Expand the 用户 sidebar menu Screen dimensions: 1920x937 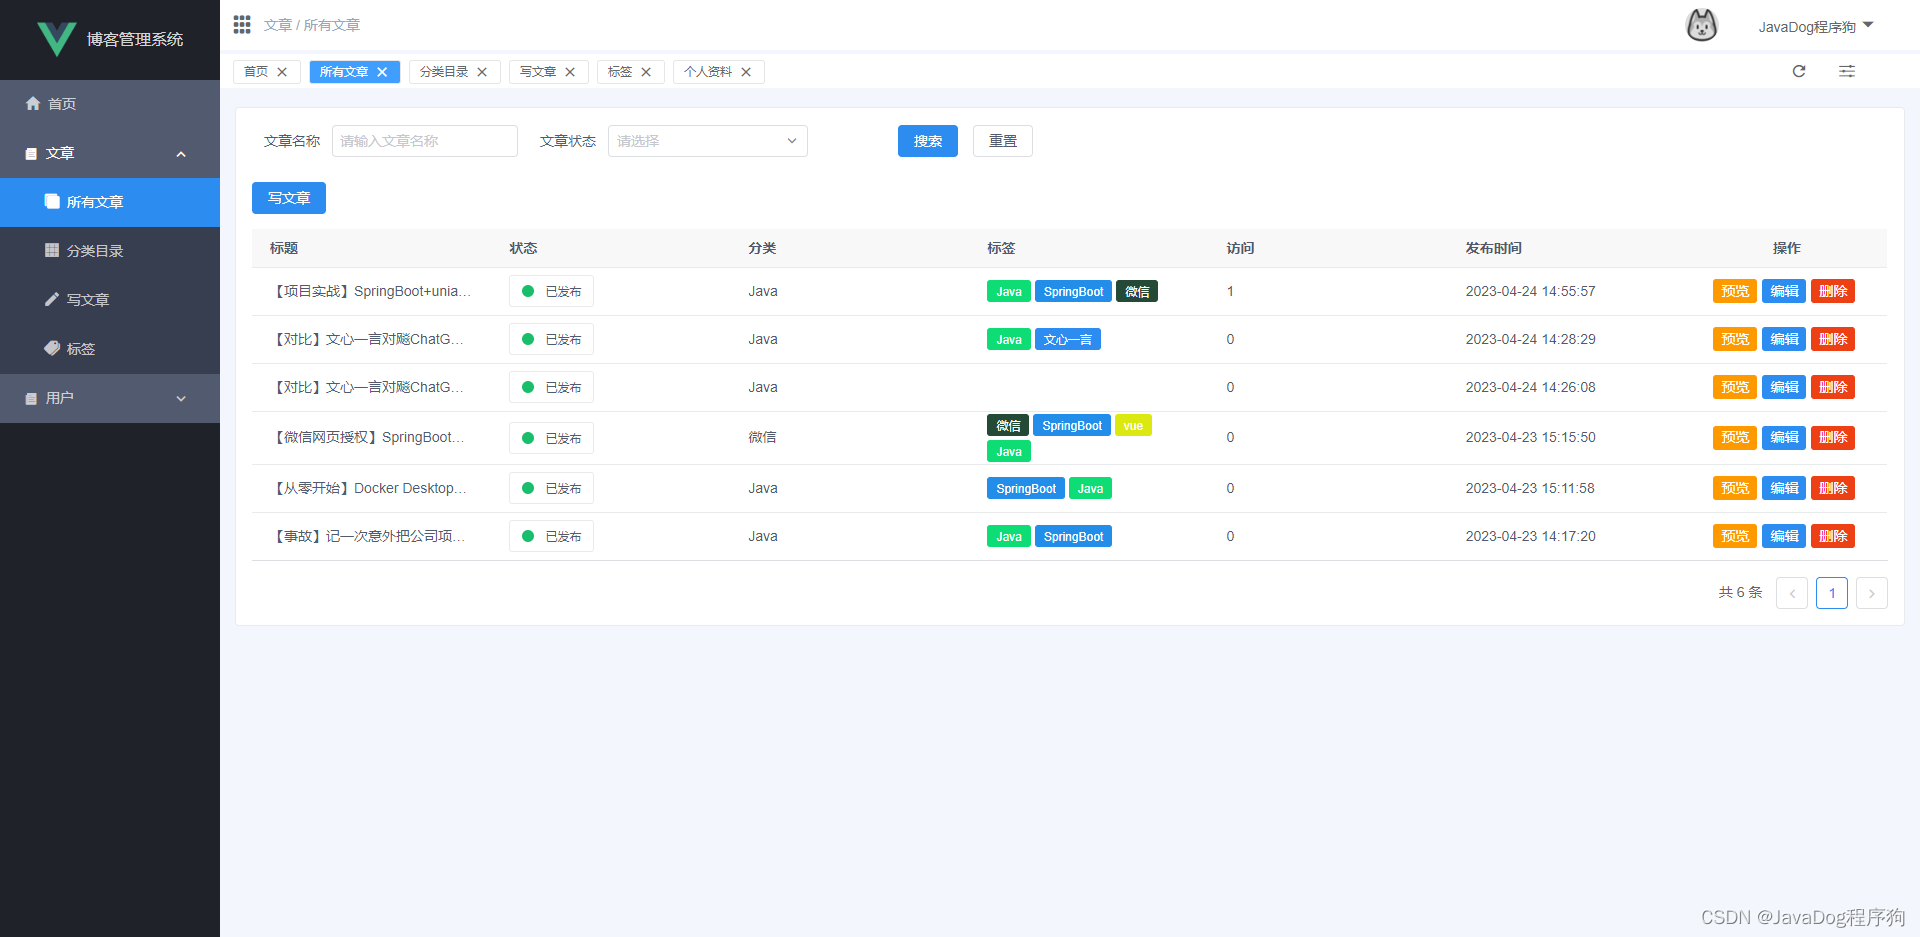tap(110, 398)
